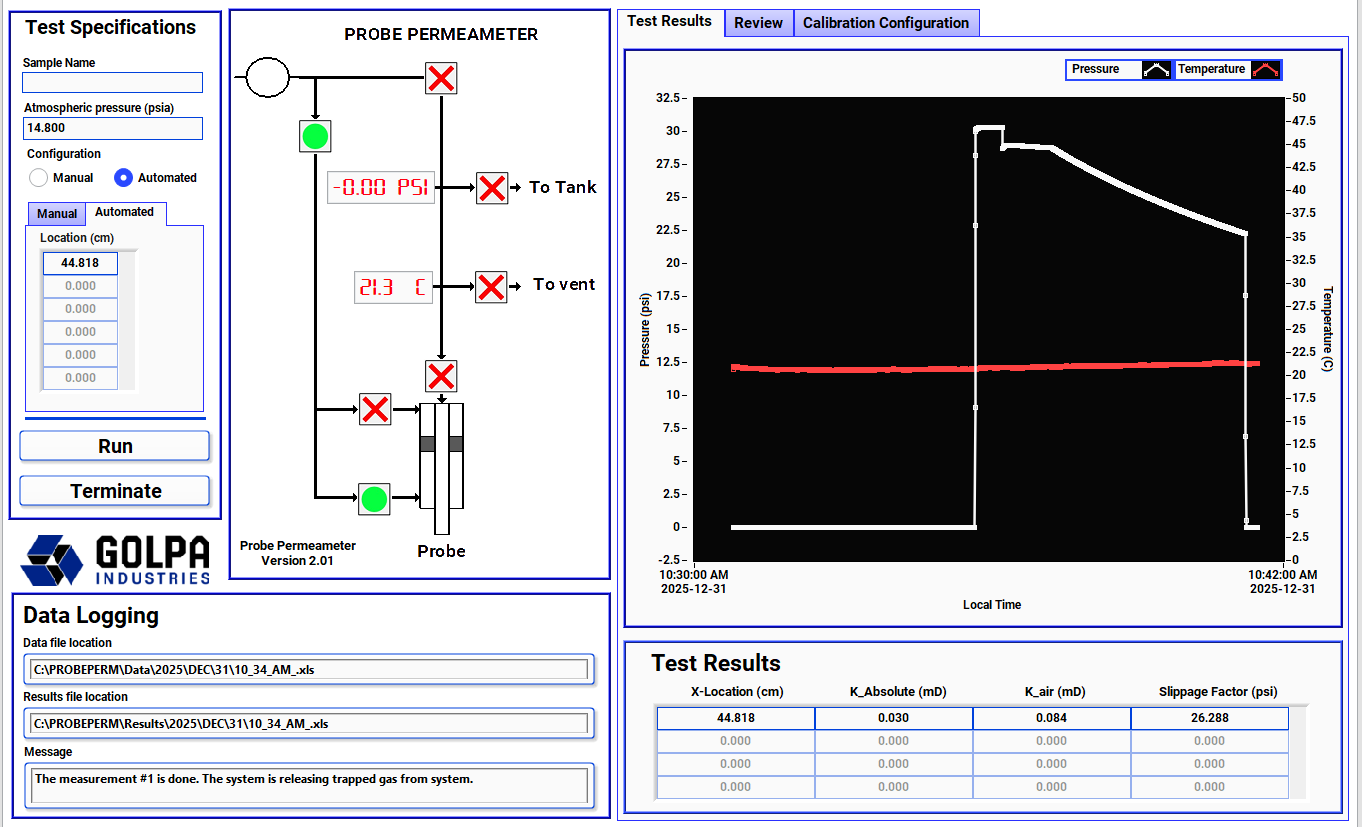Select the Automated configuration radio button
The image size is (1362, 827).
coord(124,178)
